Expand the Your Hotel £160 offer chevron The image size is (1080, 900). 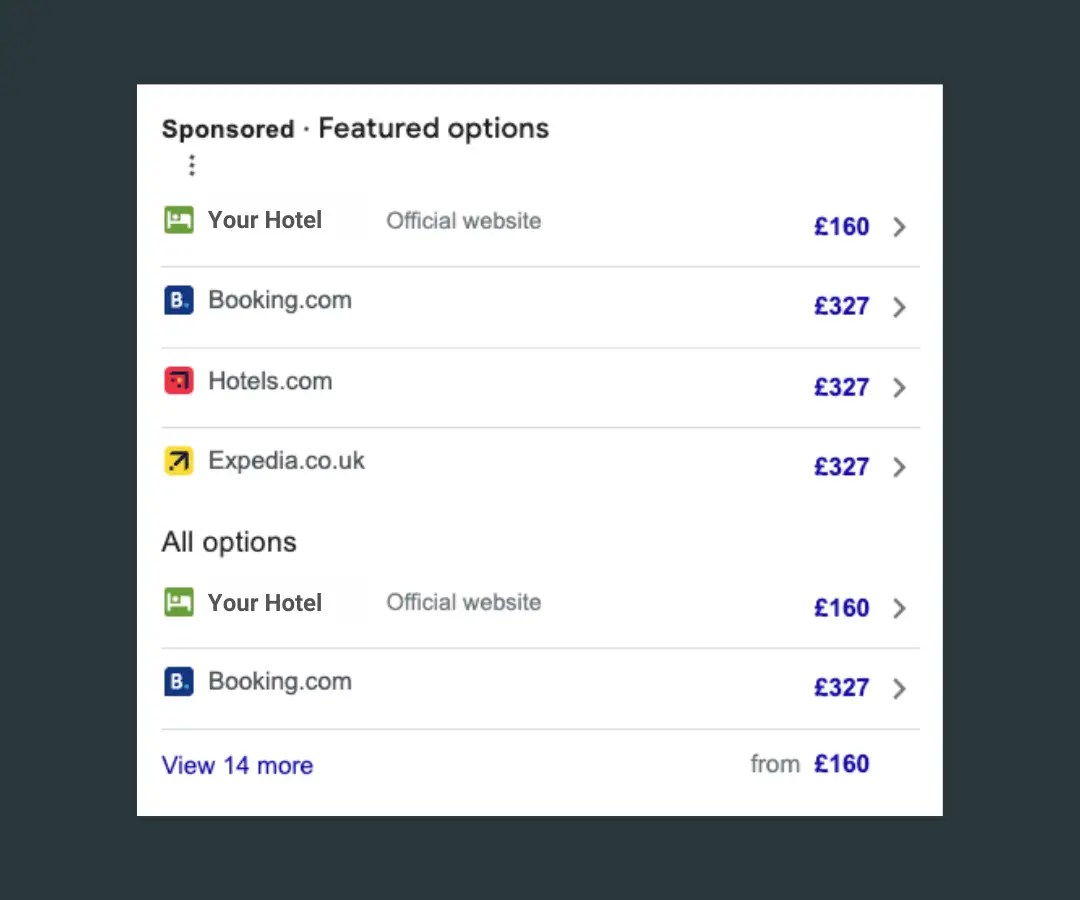(x=899, y=227)
